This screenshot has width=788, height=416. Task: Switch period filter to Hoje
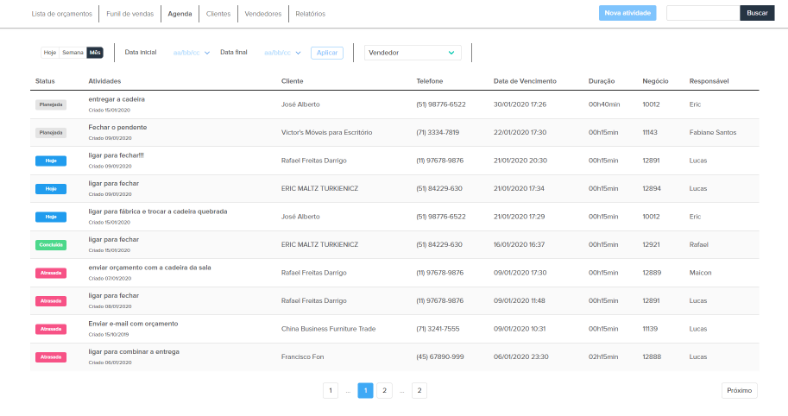click(x=50, y=53)
